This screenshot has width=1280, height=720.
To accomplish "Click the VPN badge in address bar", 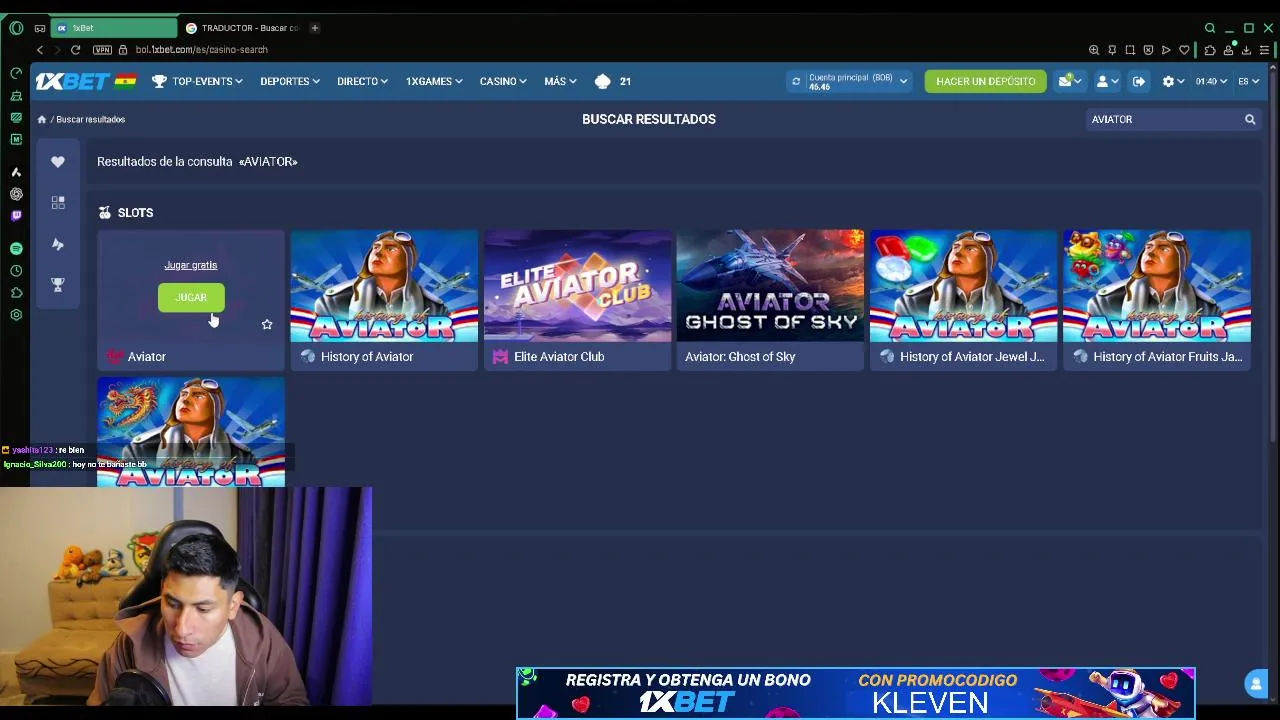I will [x=102, y=49].
